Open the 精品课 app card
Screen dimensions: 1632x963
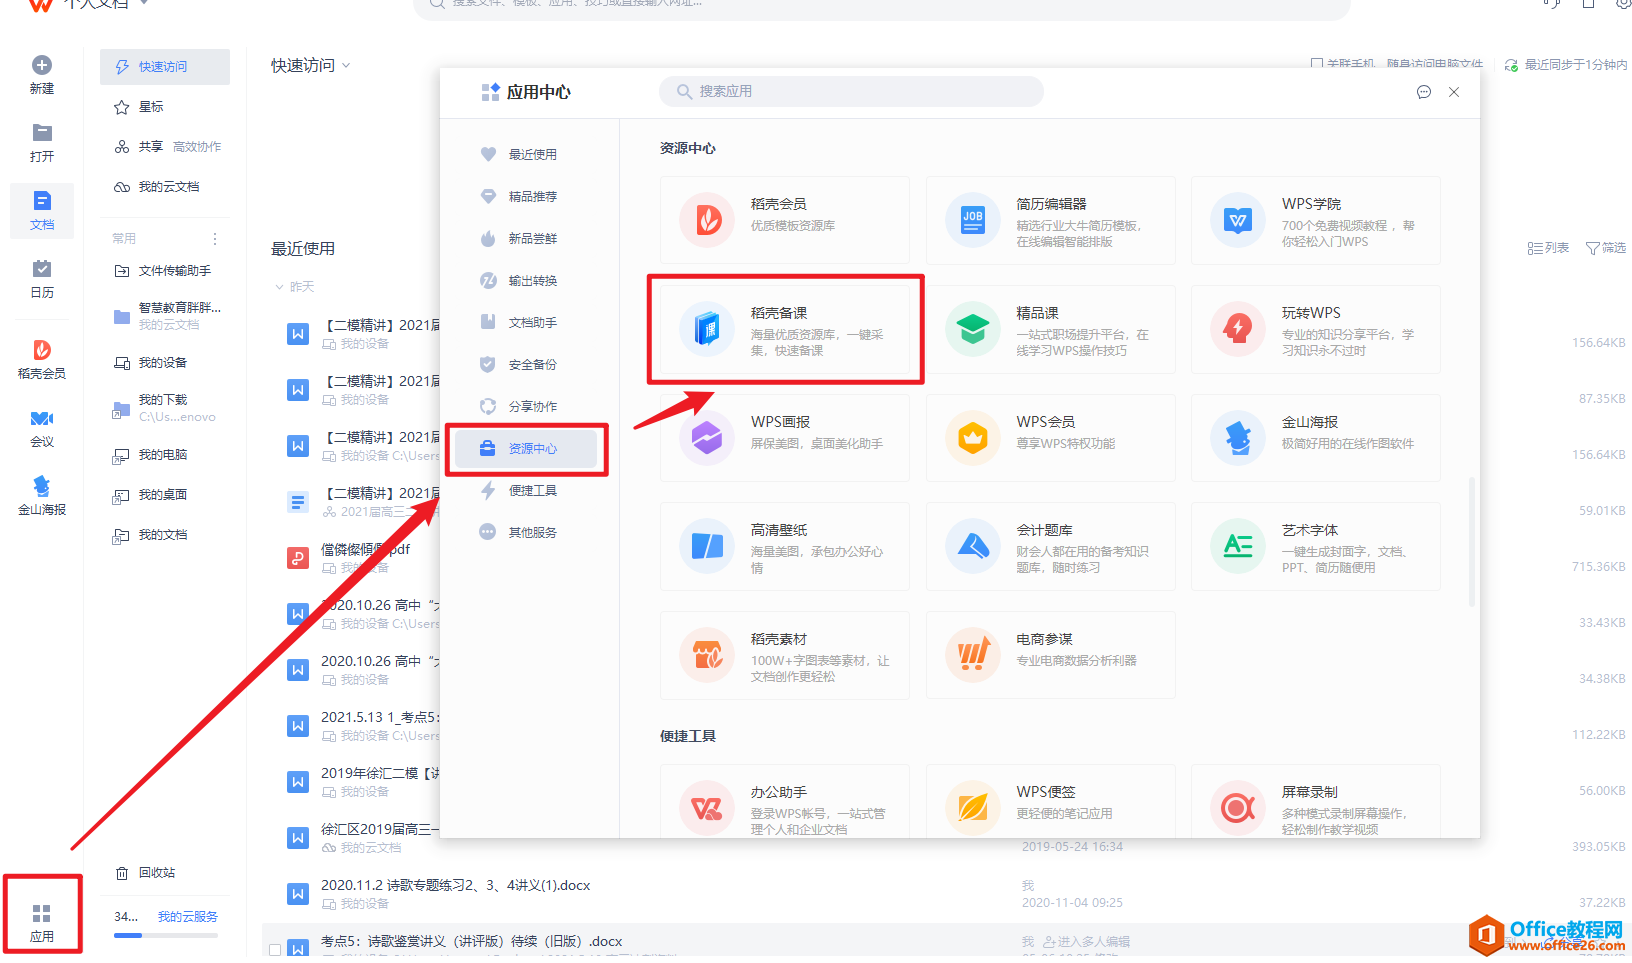click(1051, 330)
